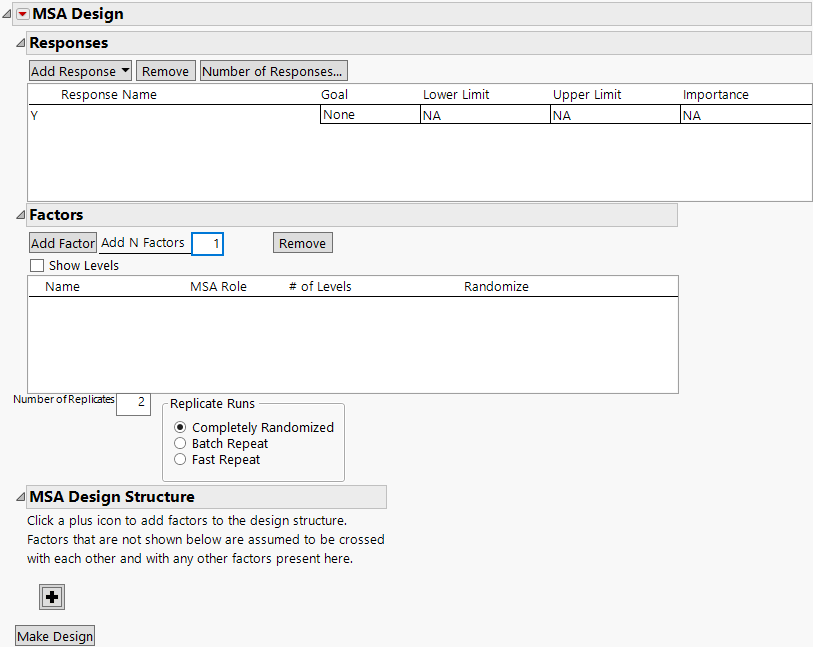
Task: Change the Goal cell for response Y
Action: coord(369,115)
